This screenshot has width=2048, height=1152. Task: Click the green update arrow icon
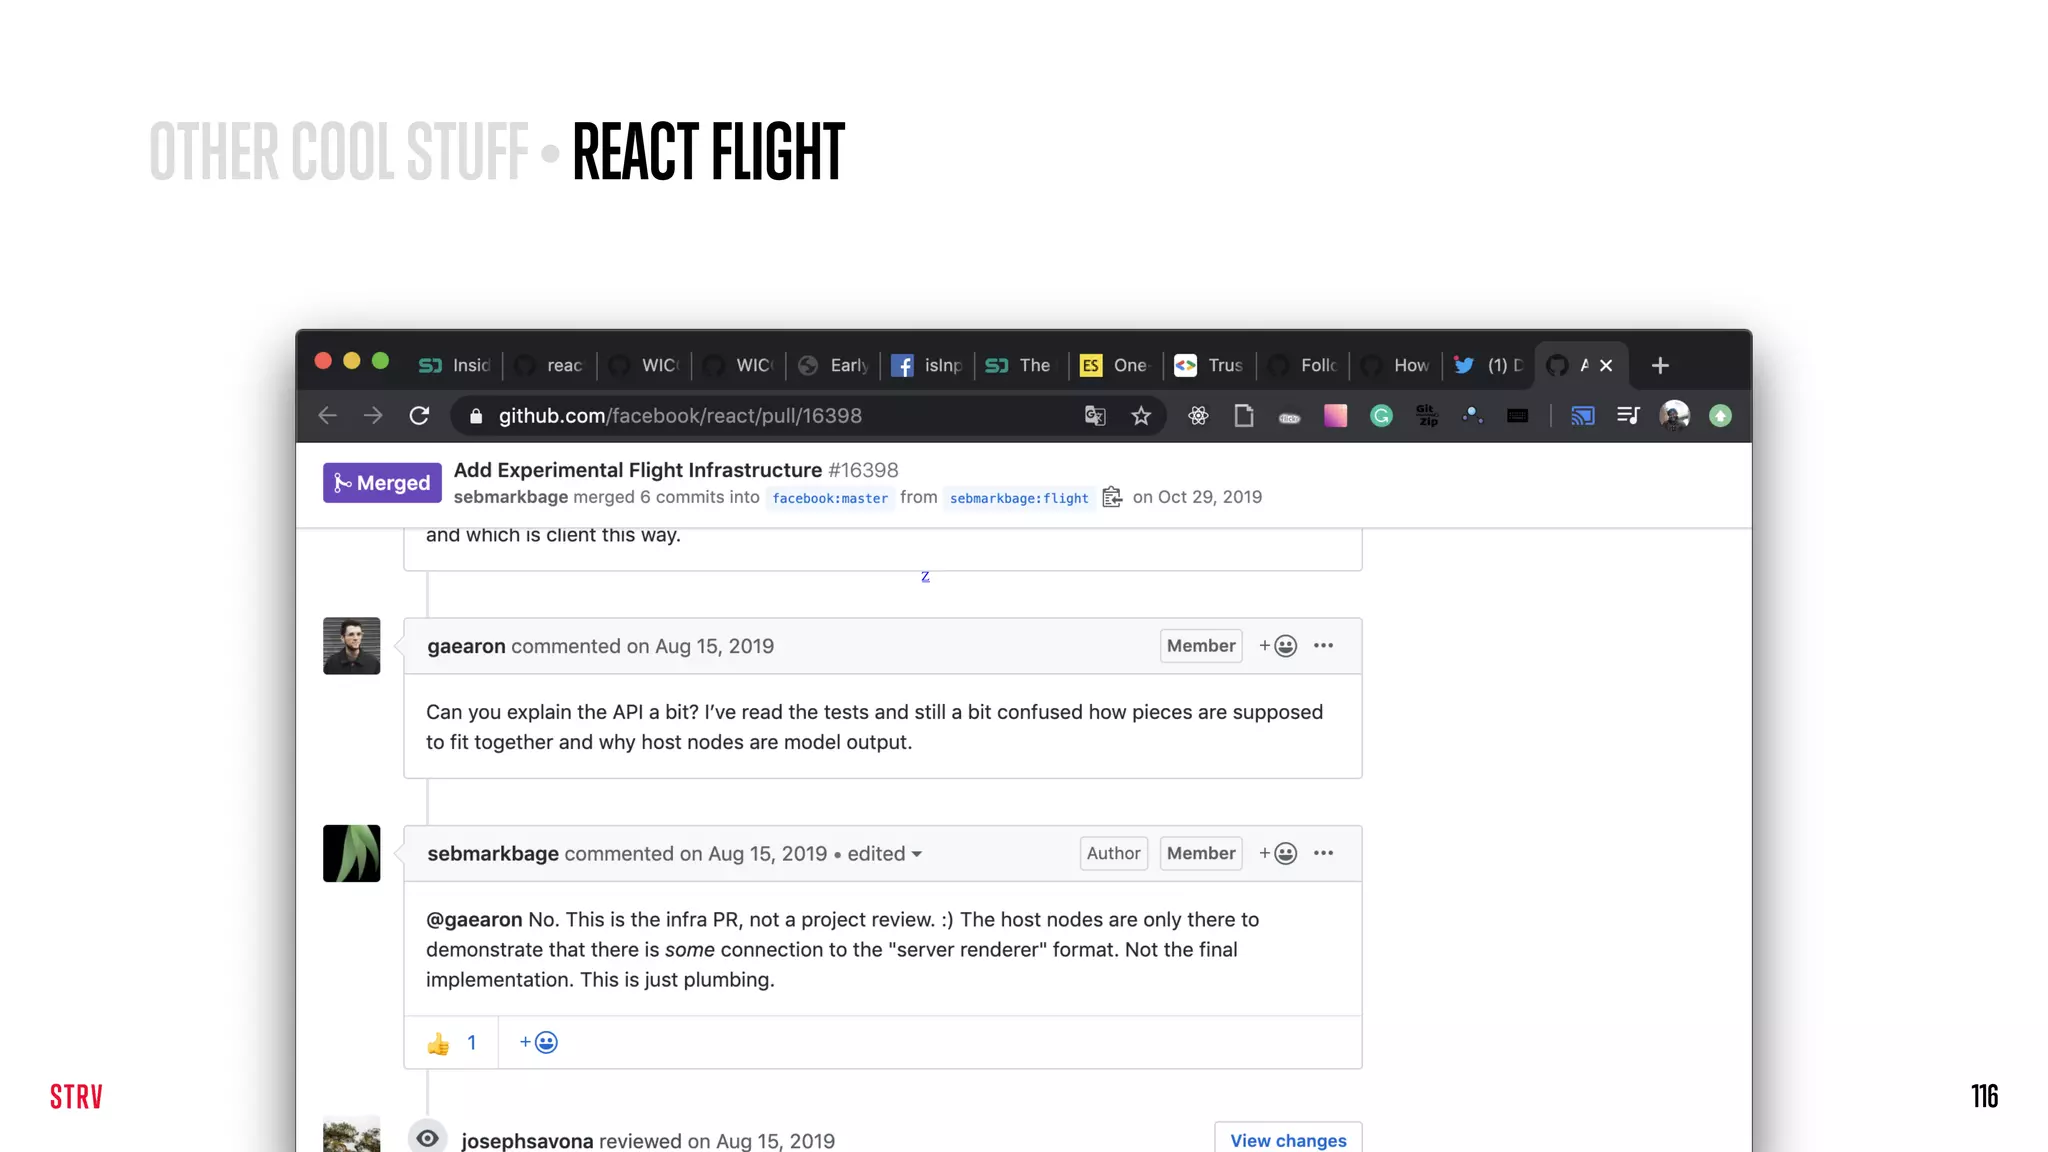click(1720, 416)
